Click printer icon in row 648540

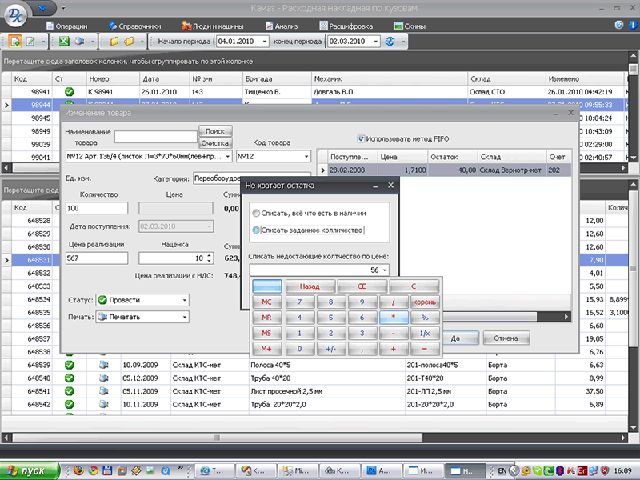(104, 378)
